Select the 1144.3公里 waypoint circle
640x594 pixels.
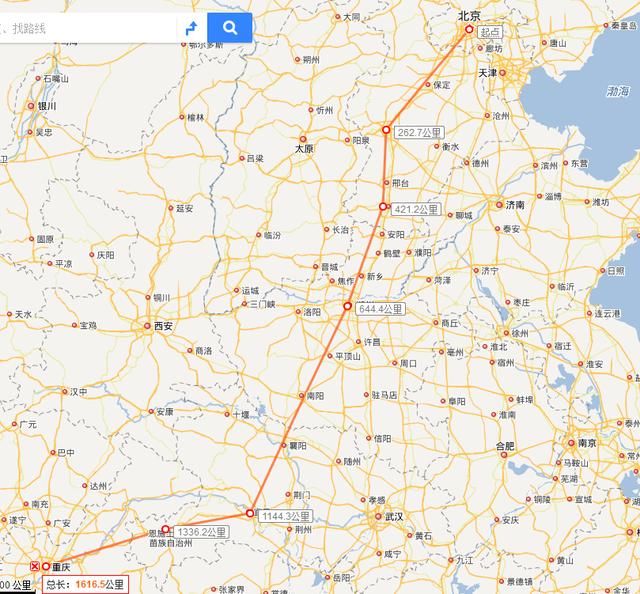point(250,513)
